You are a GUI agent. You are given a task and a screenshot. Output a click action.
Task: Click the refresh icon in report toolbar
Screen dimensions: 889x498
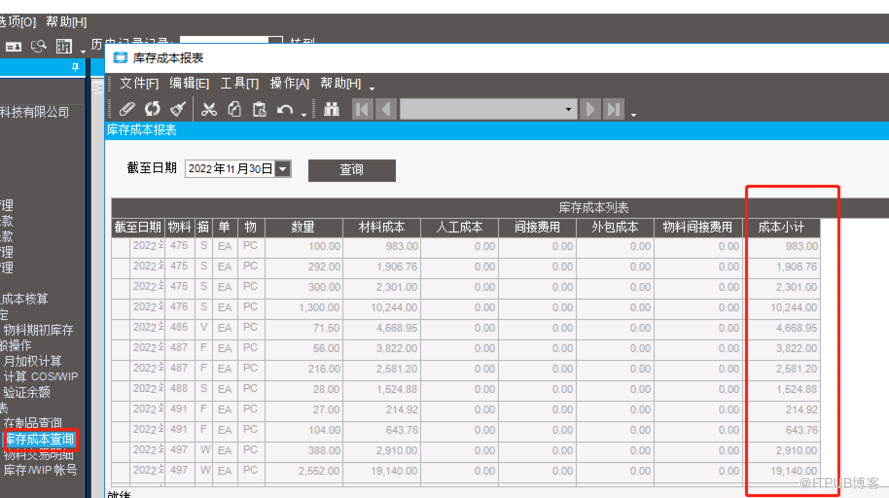[152, 109]
